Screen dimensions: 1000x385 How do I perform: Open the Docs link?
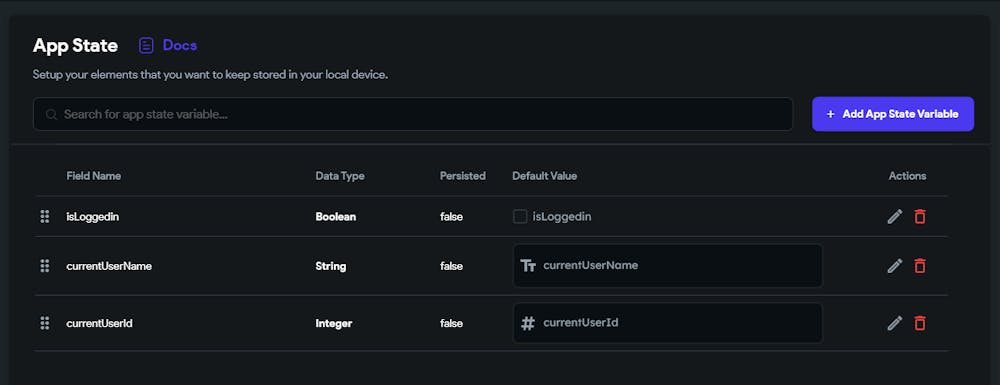[x=180, y=45]
